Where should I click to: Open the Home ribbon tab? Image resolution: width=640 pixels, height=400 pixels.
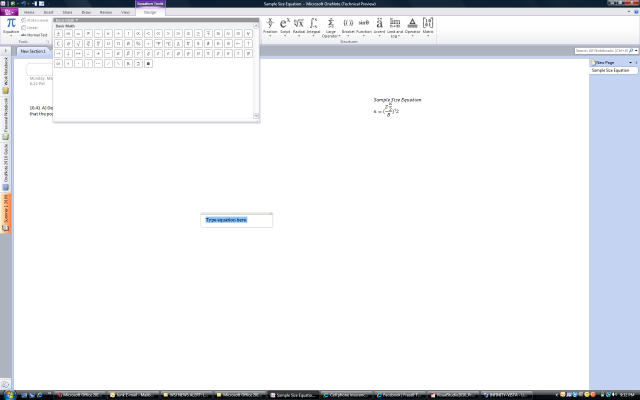[x=29, y=12]
